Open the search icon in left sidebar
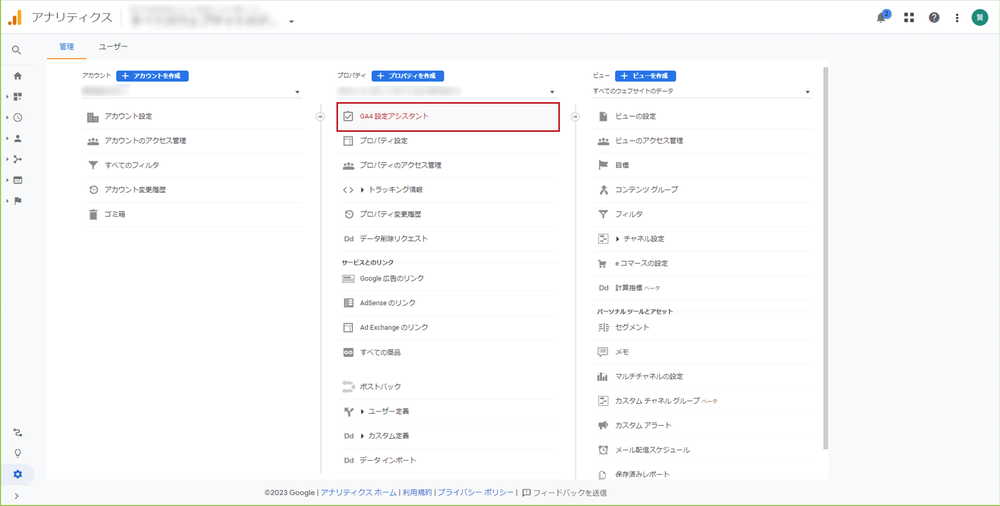The image size is (1000, 506). coord(17,50)
